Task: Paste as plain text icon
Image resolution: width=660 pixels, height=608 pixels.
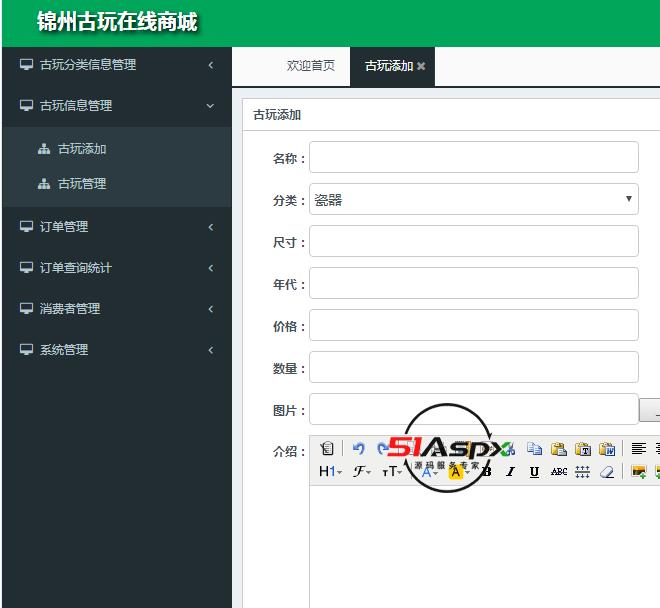Action: (583, 449)
